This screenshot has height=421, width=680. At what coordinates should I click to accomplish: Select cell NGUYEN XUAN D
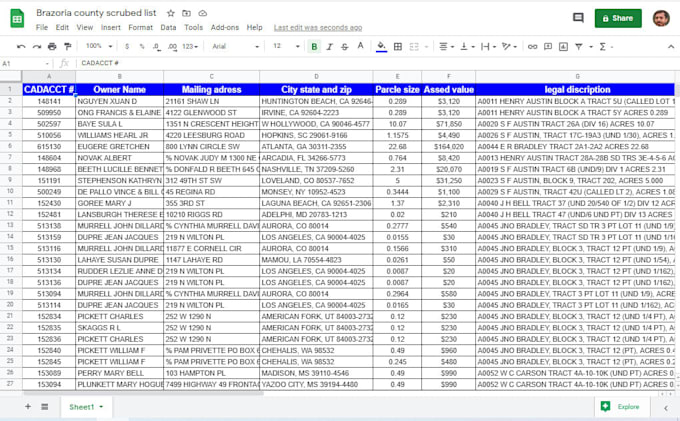[119, 101]
